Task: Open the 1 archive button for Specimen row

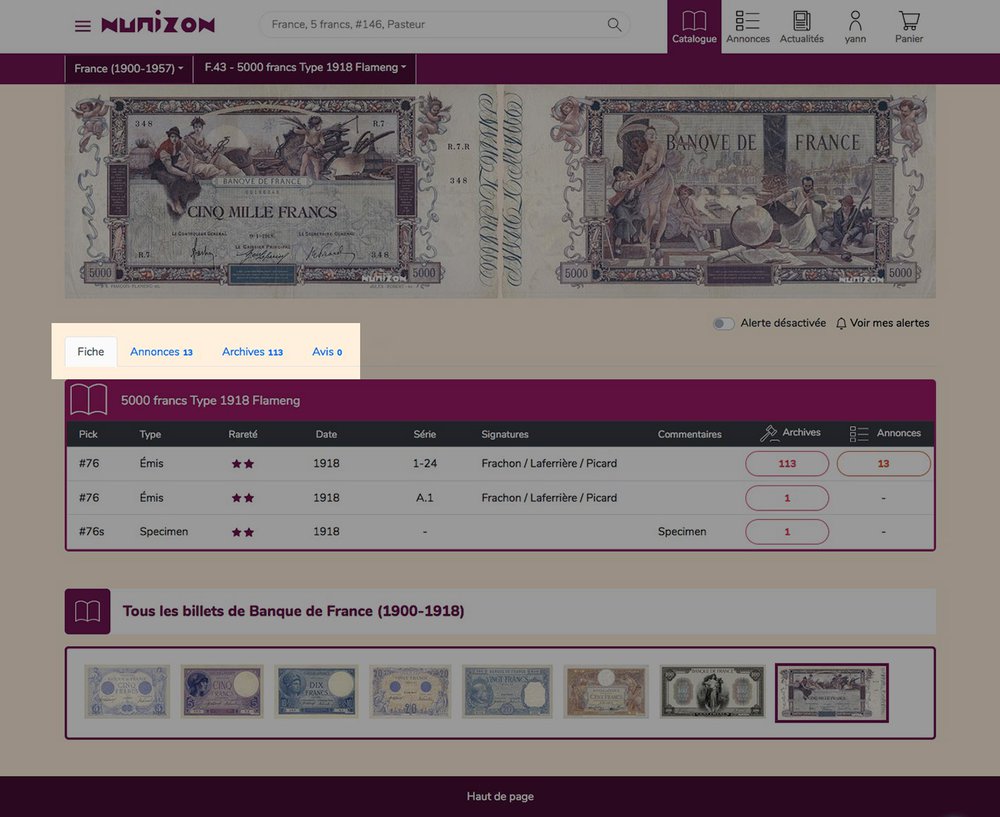Action: 787,532
